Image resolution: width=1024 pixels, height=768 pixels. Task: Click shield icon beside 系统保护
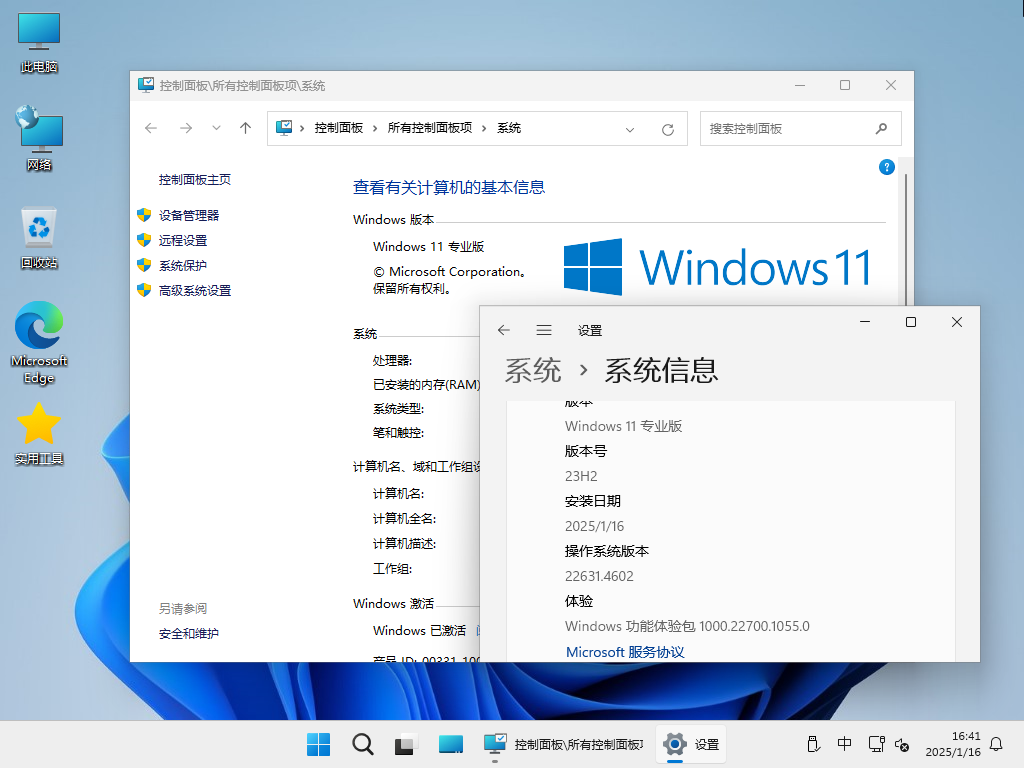[144, 264]
